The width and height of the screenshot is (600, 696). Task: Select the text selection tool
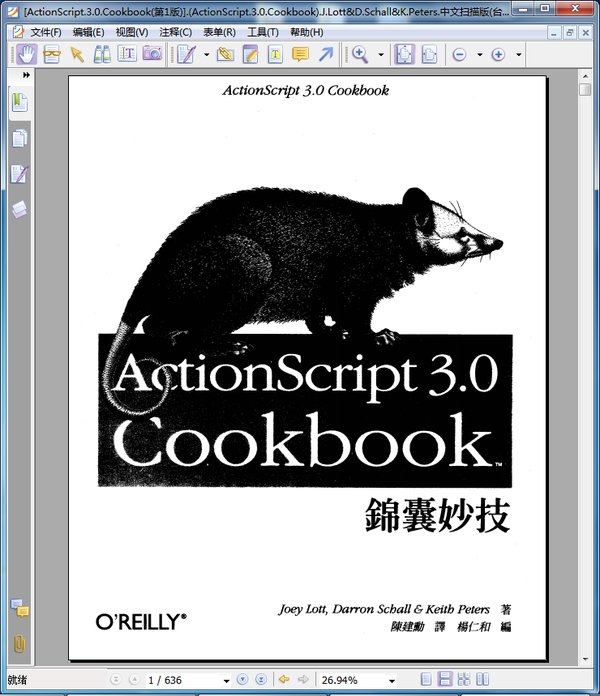point(127,54)
